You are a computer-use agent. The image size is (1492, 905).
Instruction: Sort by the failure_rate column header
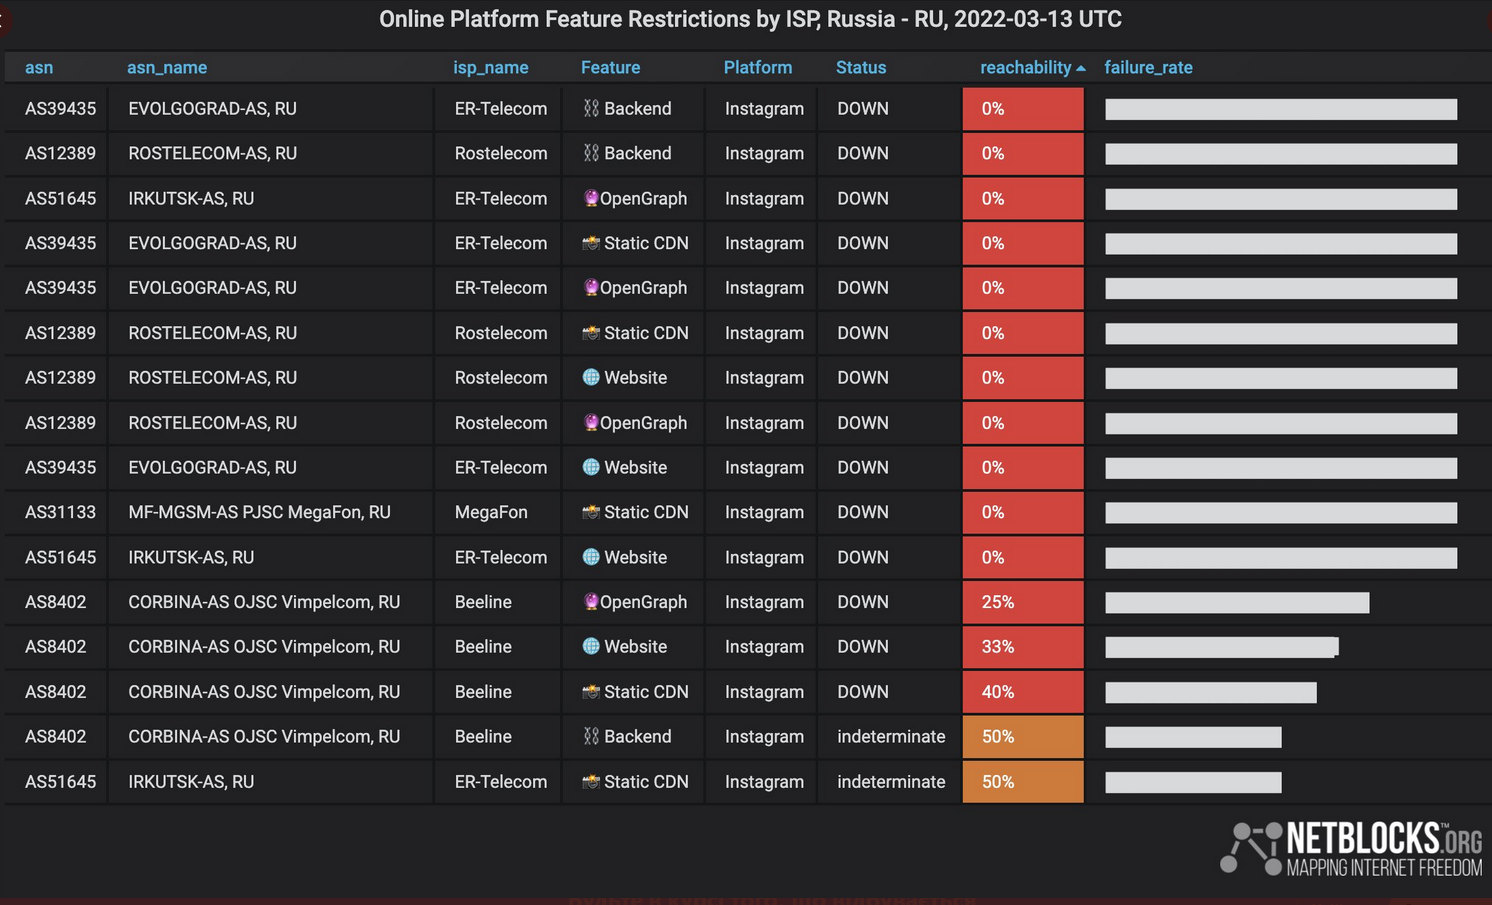click(x=1148, y=67)
